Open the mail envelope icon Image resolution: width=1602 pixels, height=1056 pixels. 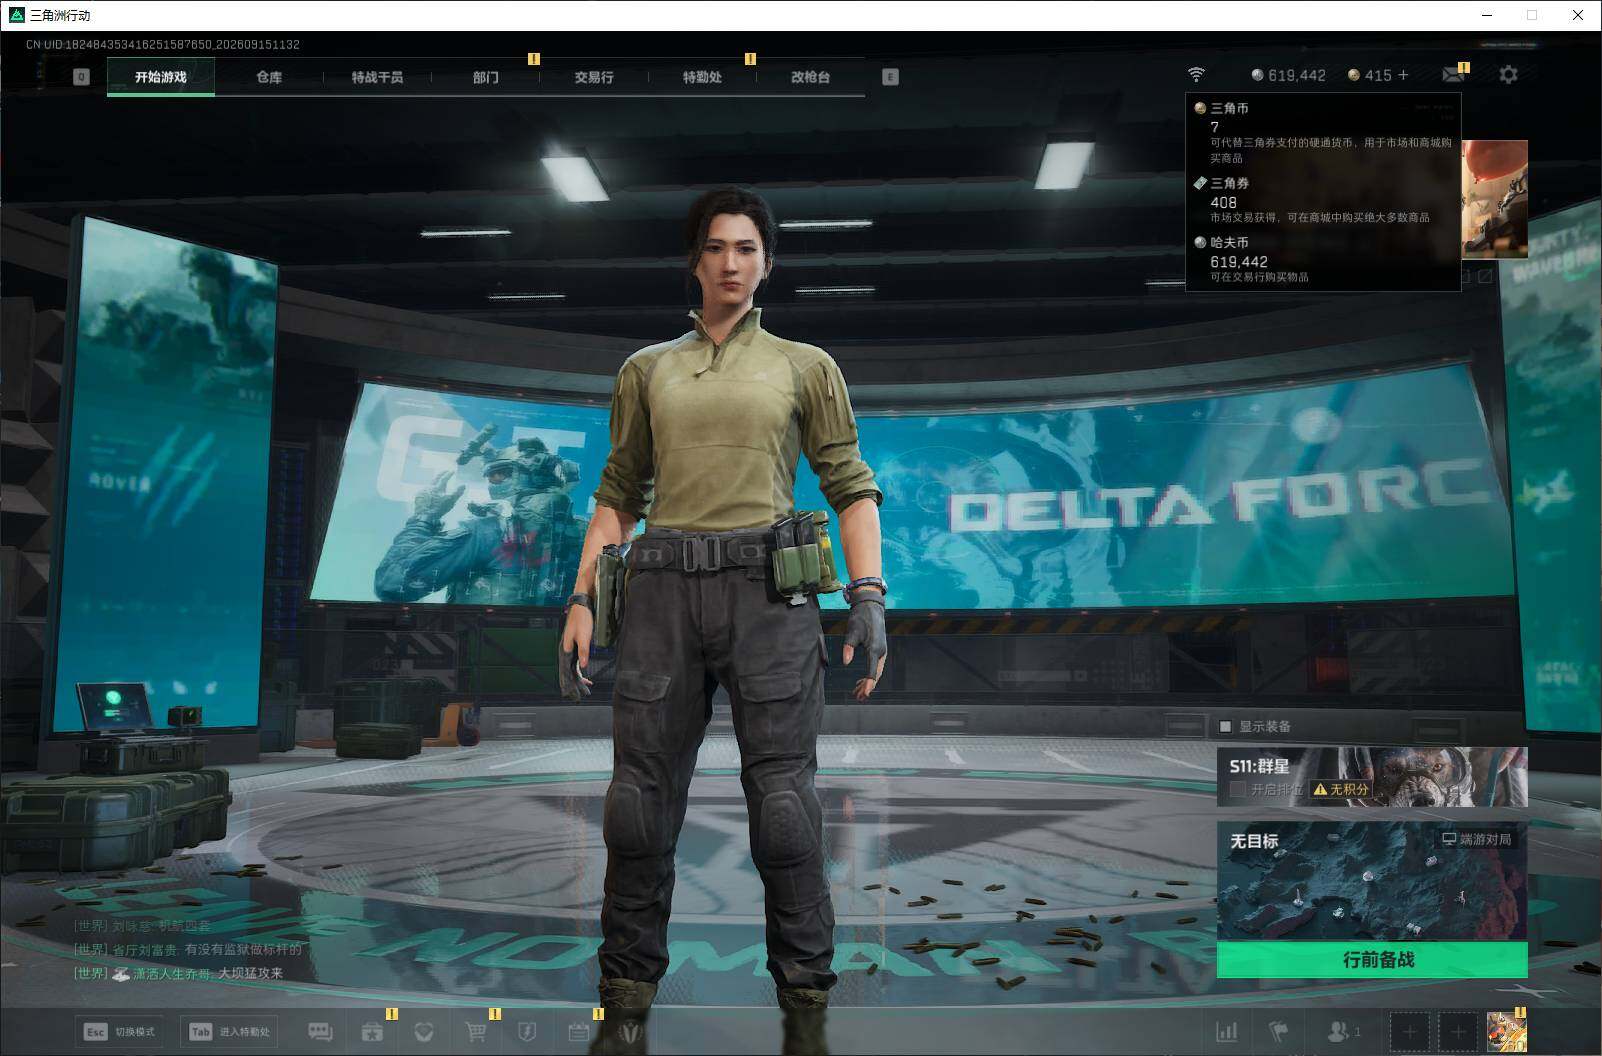pyautogui.click(x=1454, y=75)
